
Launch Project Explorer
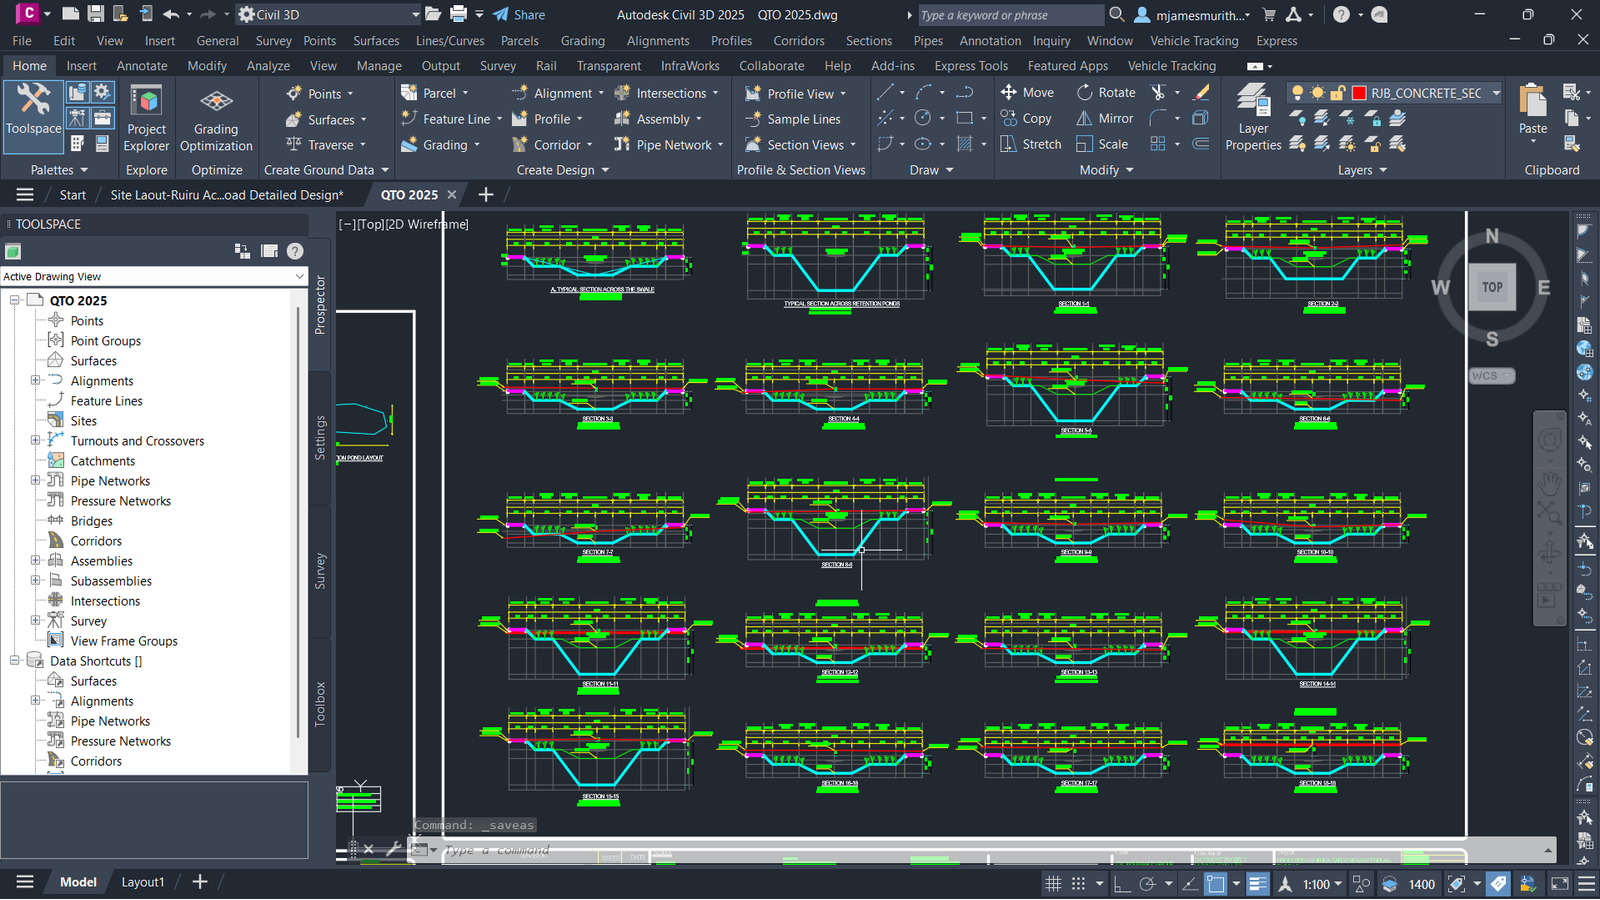146,118
